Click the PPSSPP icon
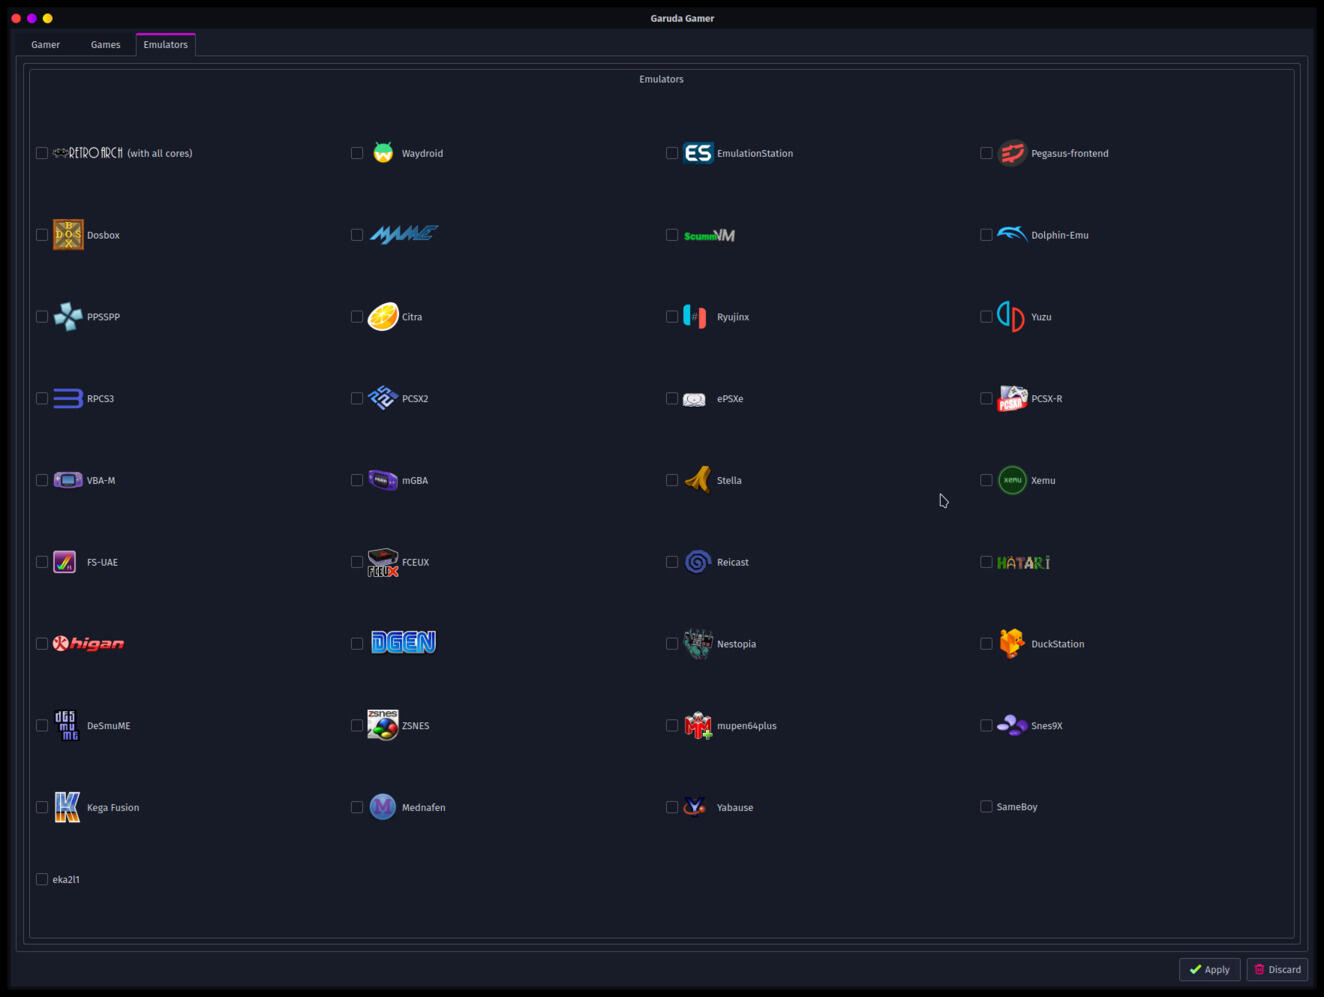 point(68,317)
